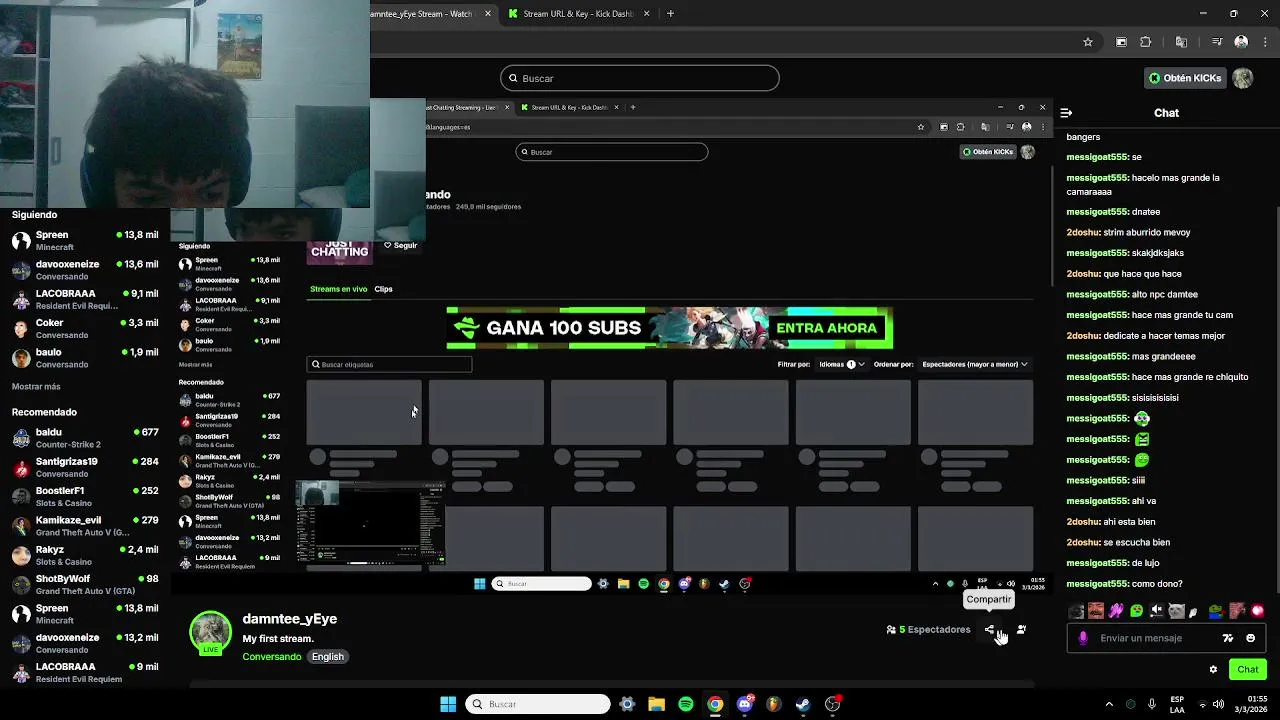Expand the system tray hidden icons chevron
The width and height of the screenshot is (1280, 720).
(1108, 704)
